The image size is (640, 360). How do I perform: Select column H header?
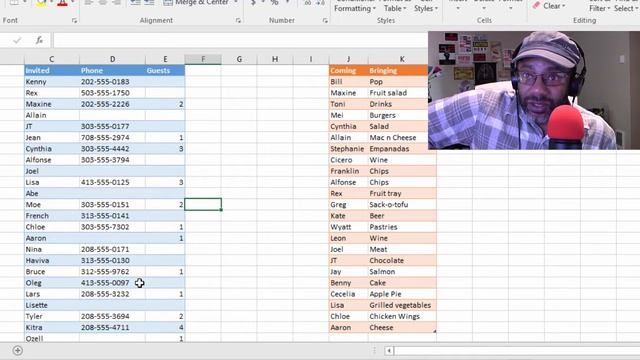click(x=275, y=59)
